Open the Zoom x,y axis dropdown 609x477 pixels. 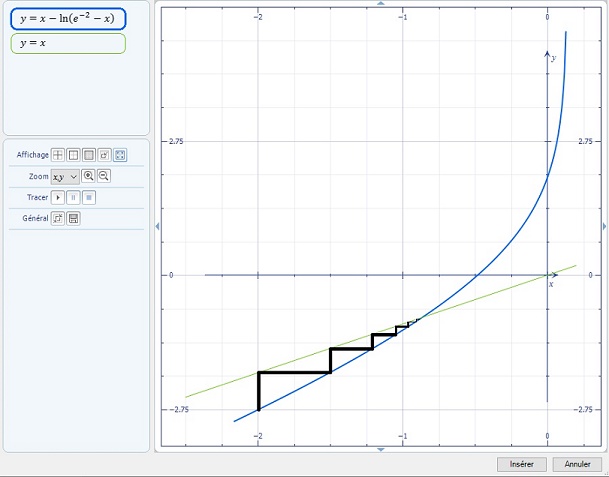click(x=65, y=176)
